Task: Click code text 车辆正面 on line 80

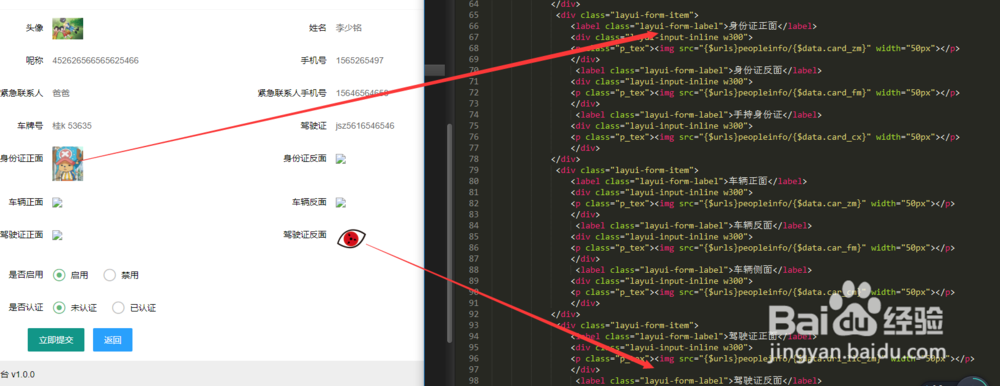Action: (x=748, y=181)
